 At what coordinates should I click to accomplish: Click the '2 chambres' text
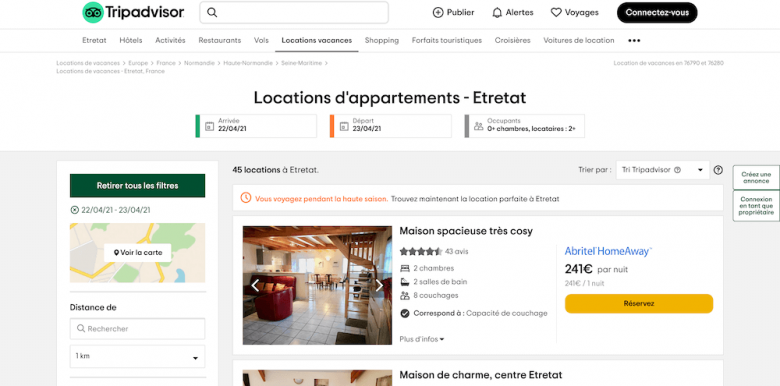[434, 269]
